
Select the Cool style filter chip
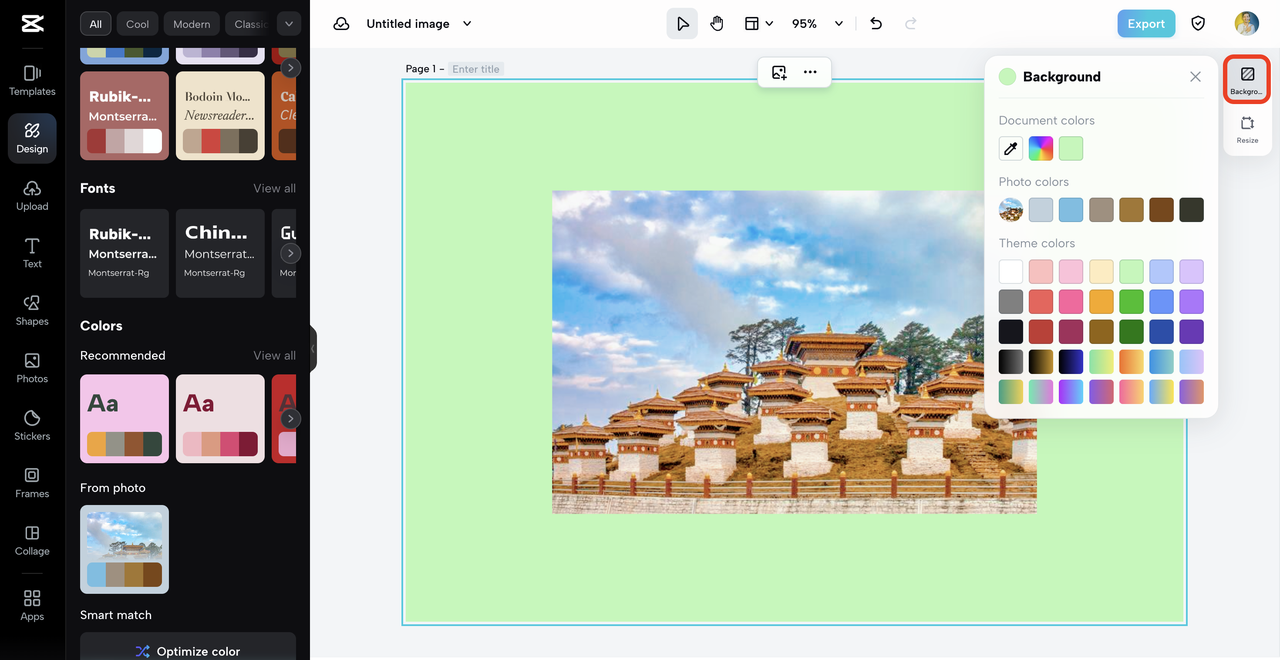138,24
